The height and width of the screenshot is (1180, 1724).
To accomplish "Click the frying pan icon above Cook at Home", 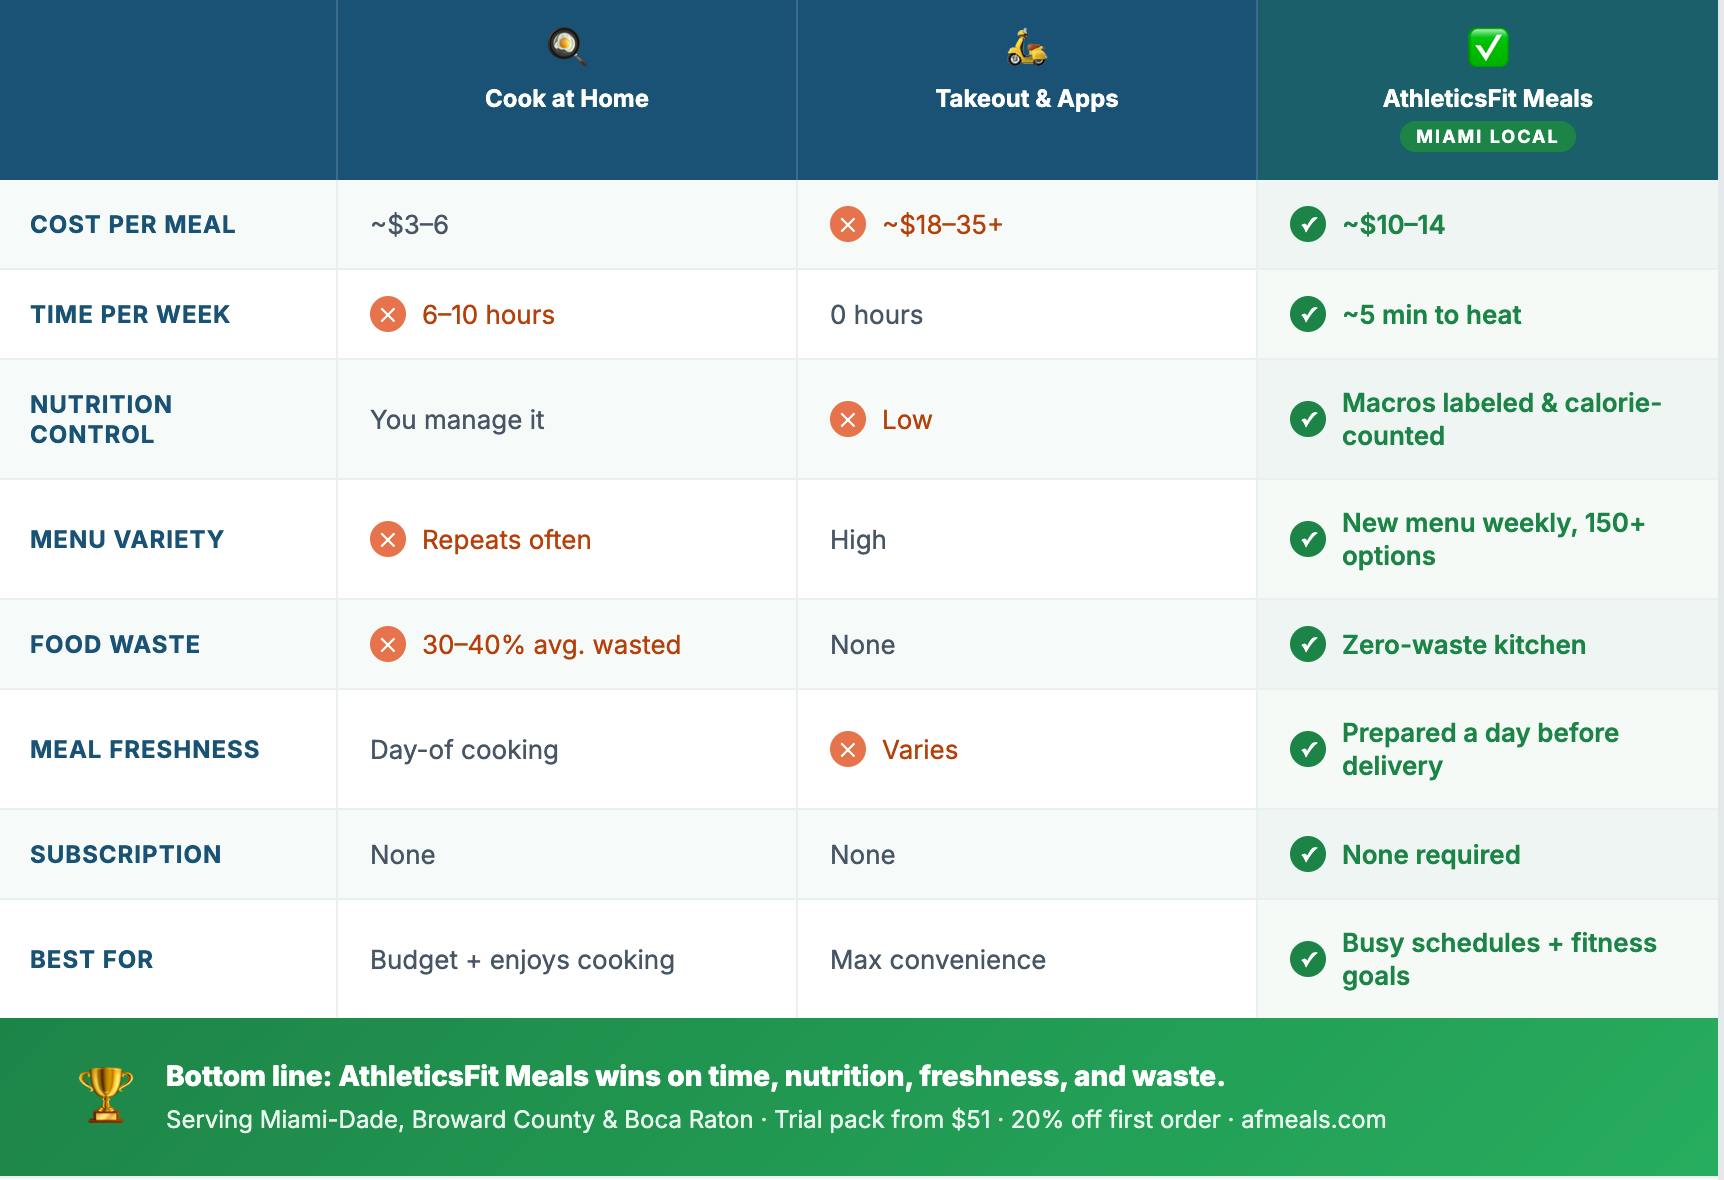I will [x=566, y=46].
